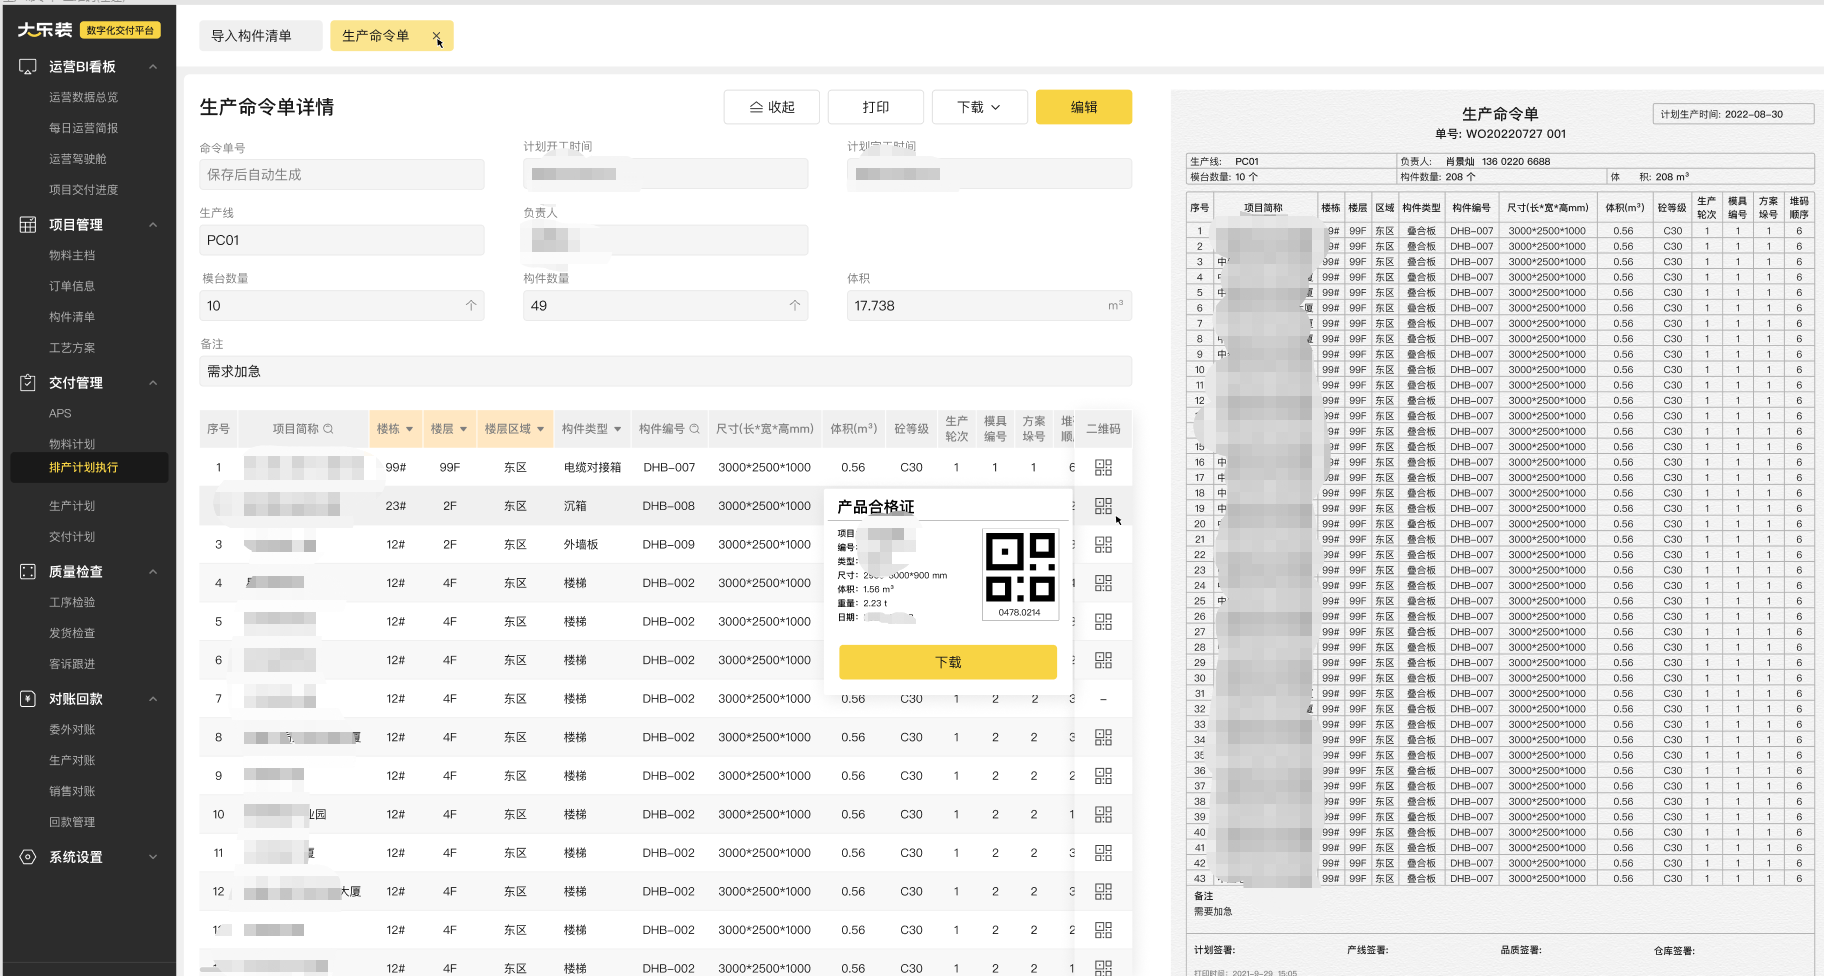Image resolution: width=1824 pixels, height=976 pixels.
Task: Switch to 导入构件清单 tab
Action: (261, 36)
